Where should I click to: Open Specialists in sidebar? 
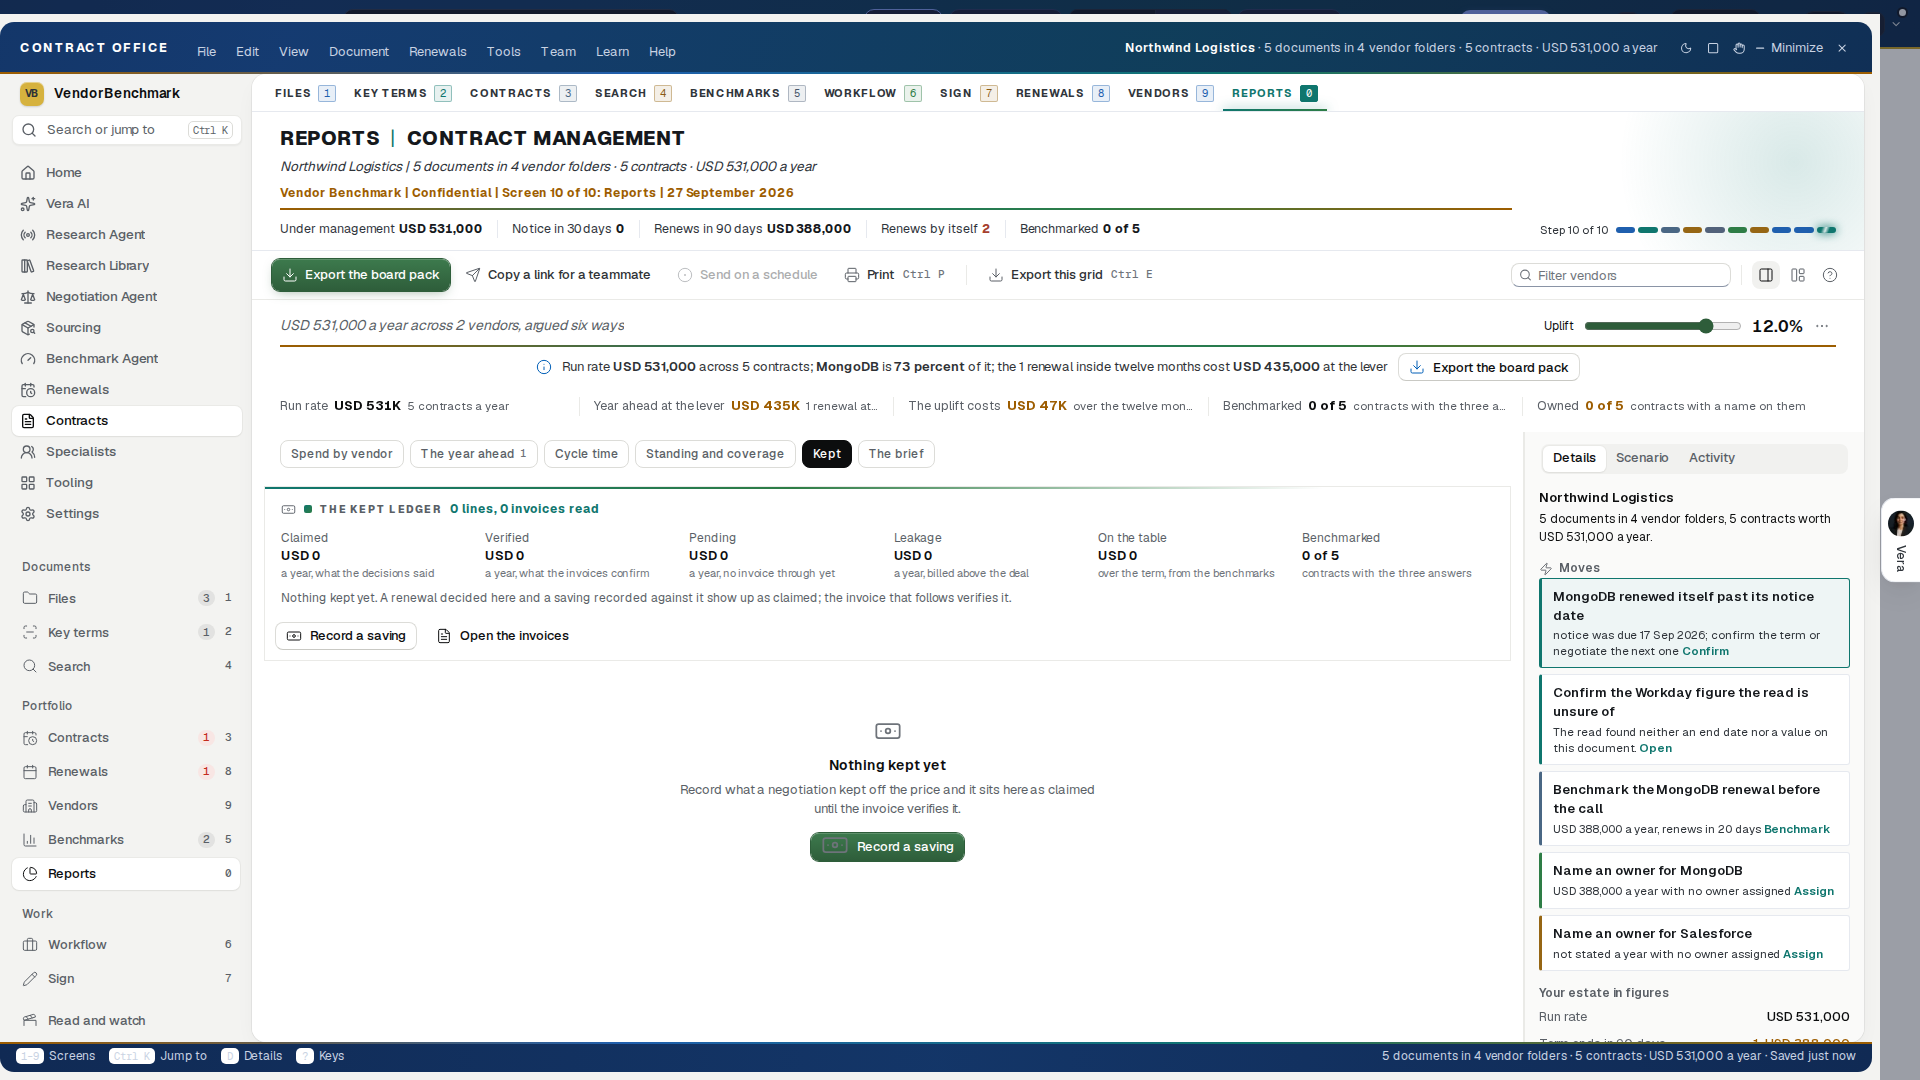(x=127, y=452)
